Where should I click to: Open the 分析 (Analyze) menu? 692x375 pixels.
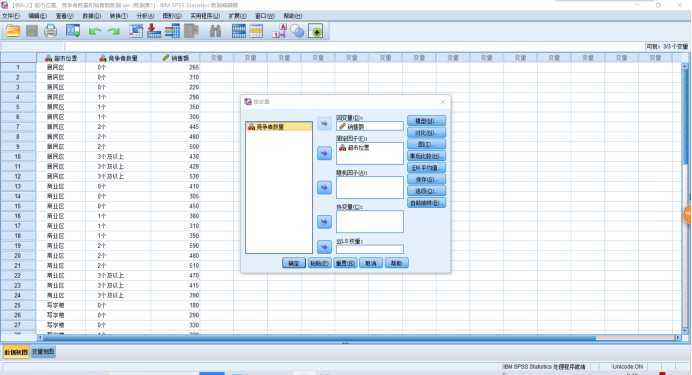pyautogui.click(x=145, y=16)
